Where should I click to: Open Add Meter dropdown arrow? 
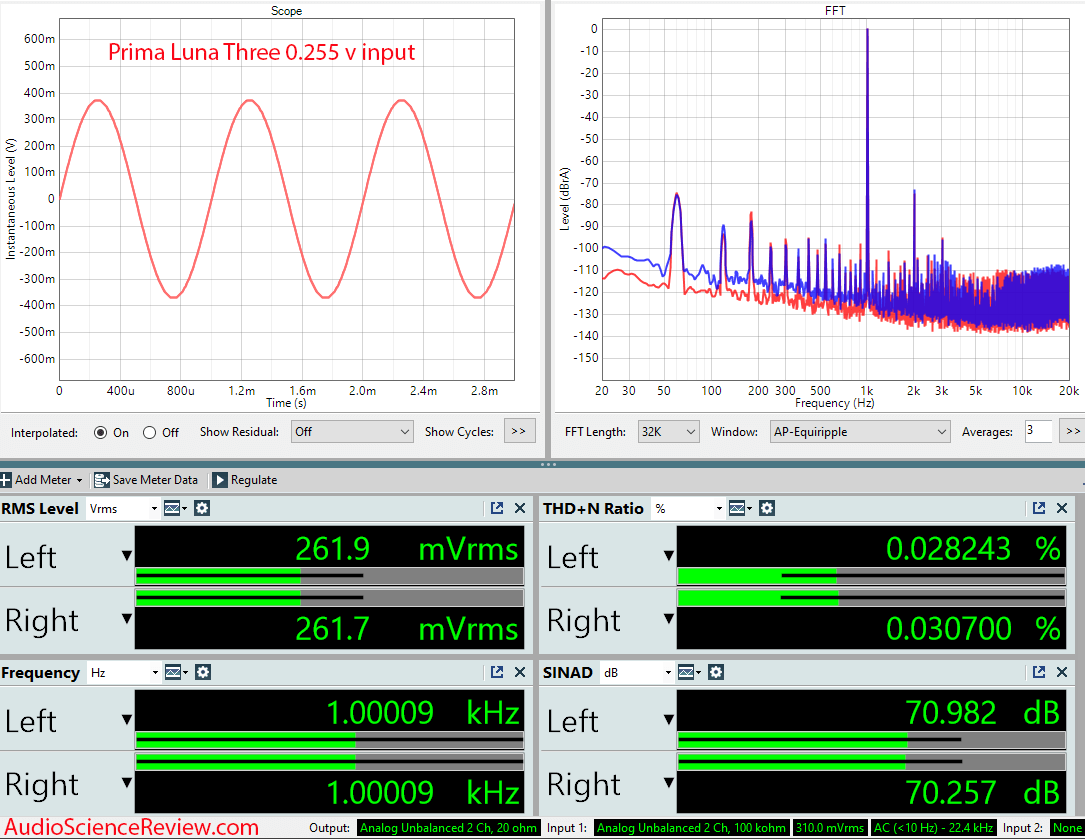click(79, 480)
